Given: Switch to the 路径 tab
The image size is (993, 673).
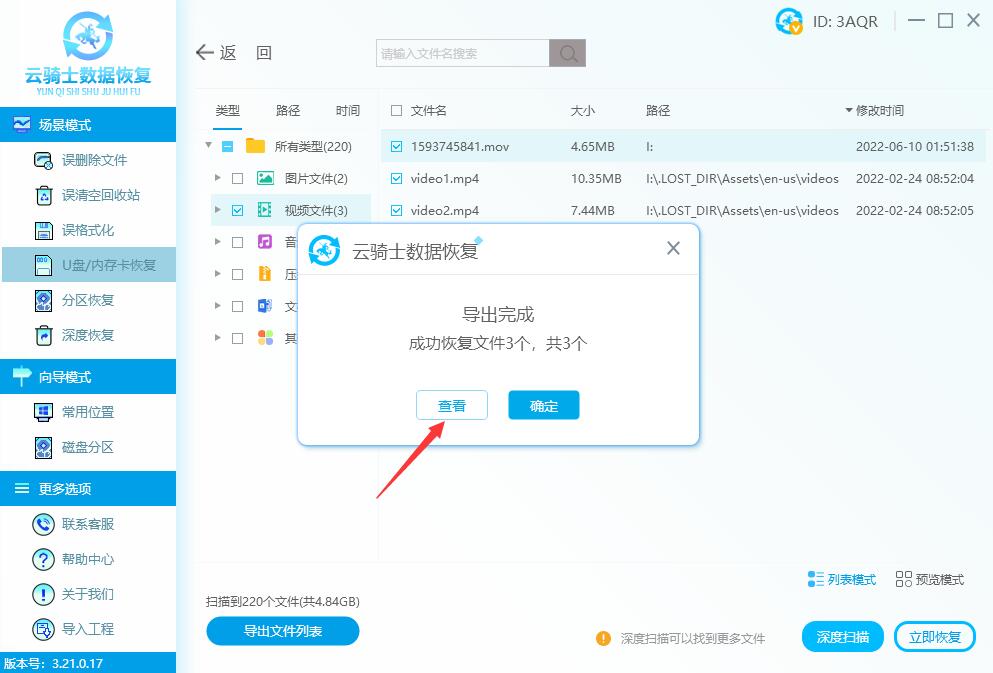Looking at the screenshot, I should click(x=287, y=111).
